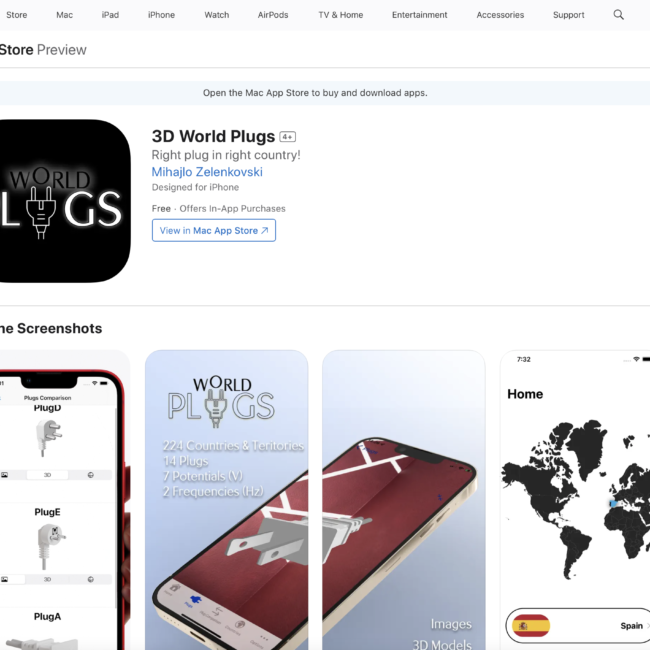650x650 pixels.
Task: Open the World Plugs stats screenshot
Action: click(x=226, y=500)
